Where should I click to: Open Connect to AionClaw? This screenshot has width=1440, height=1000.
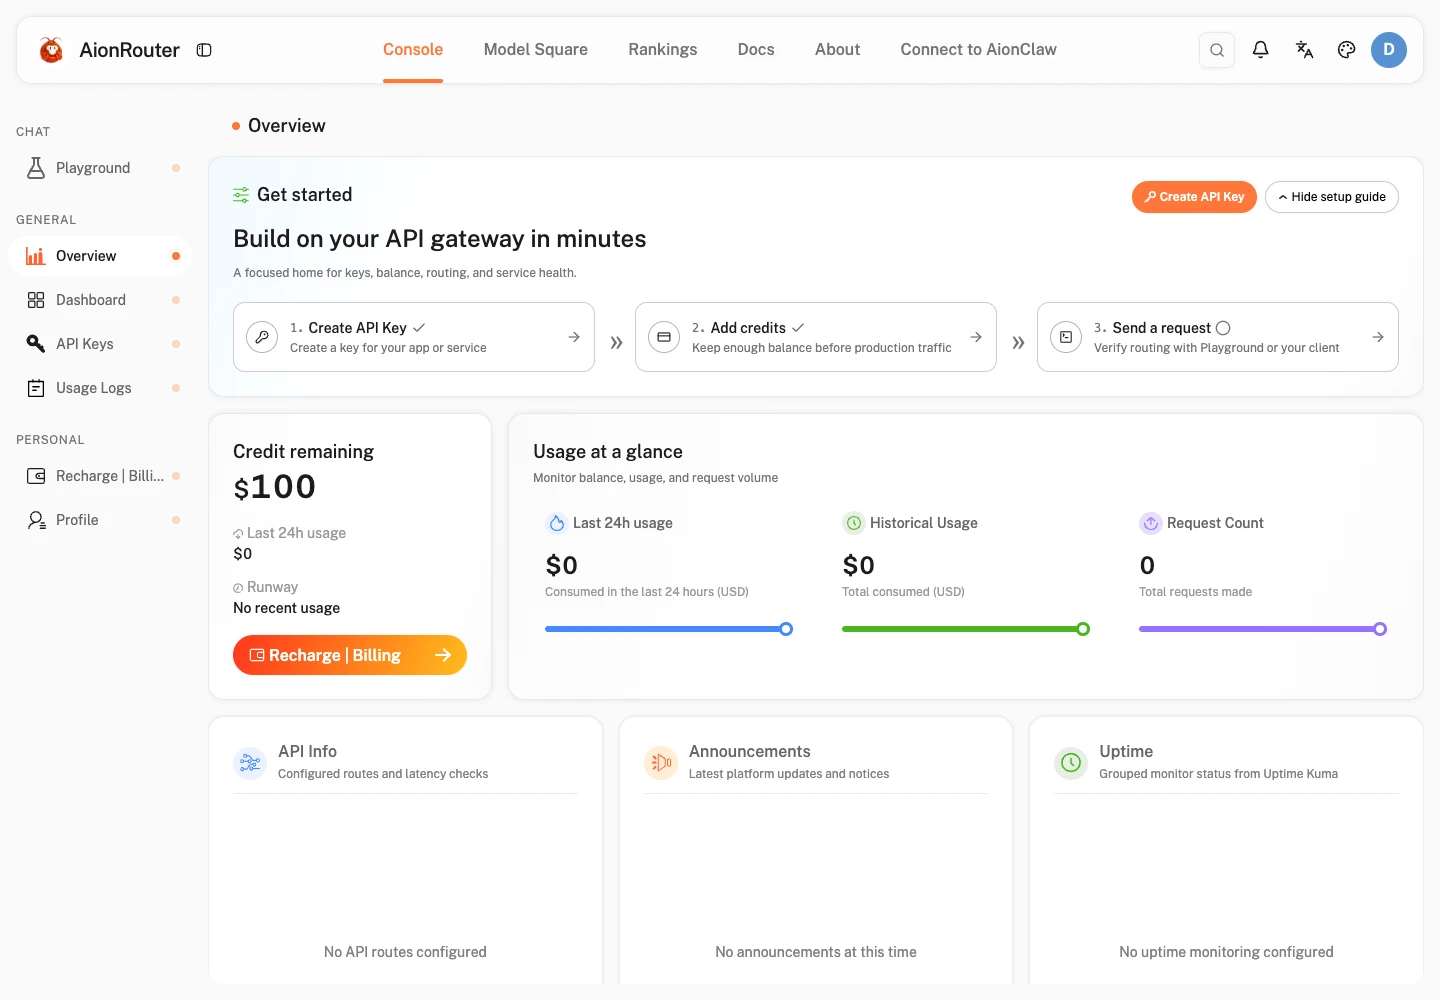[978, 50]
